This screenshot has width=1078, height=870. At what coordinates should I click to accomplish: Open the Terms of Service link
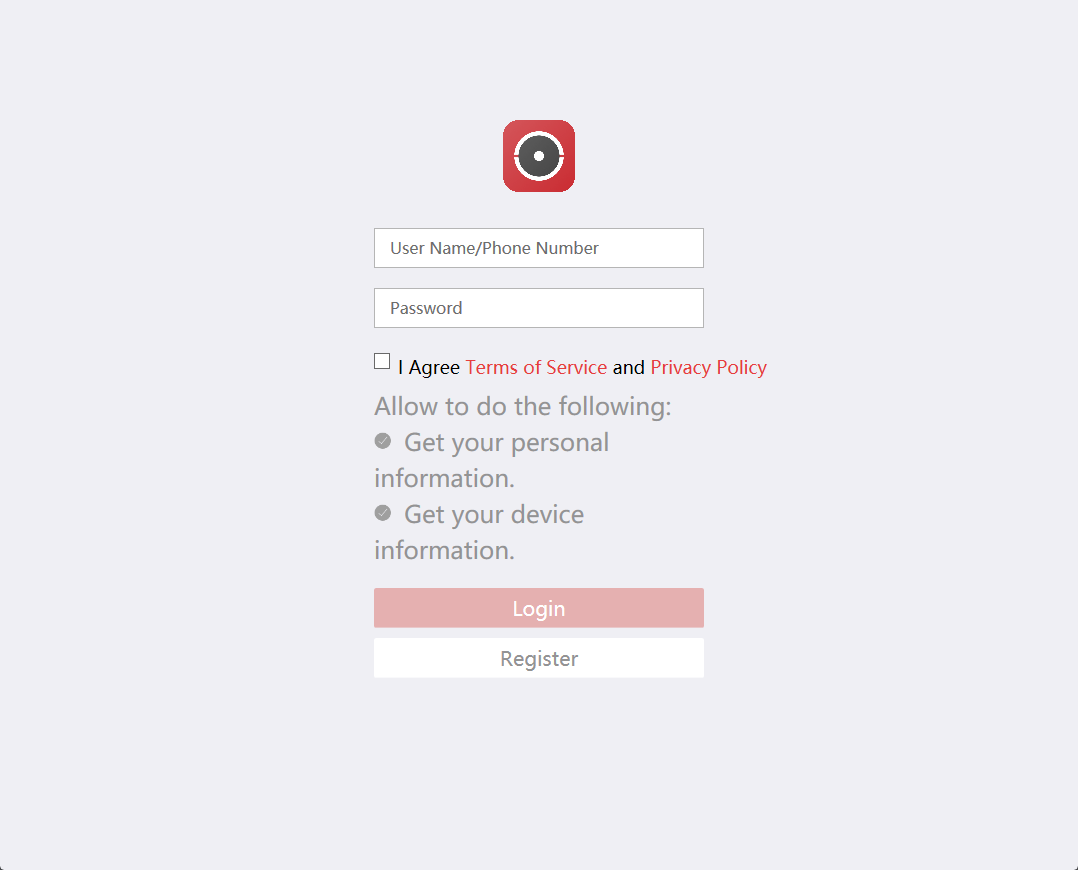[x=536, y=367]
